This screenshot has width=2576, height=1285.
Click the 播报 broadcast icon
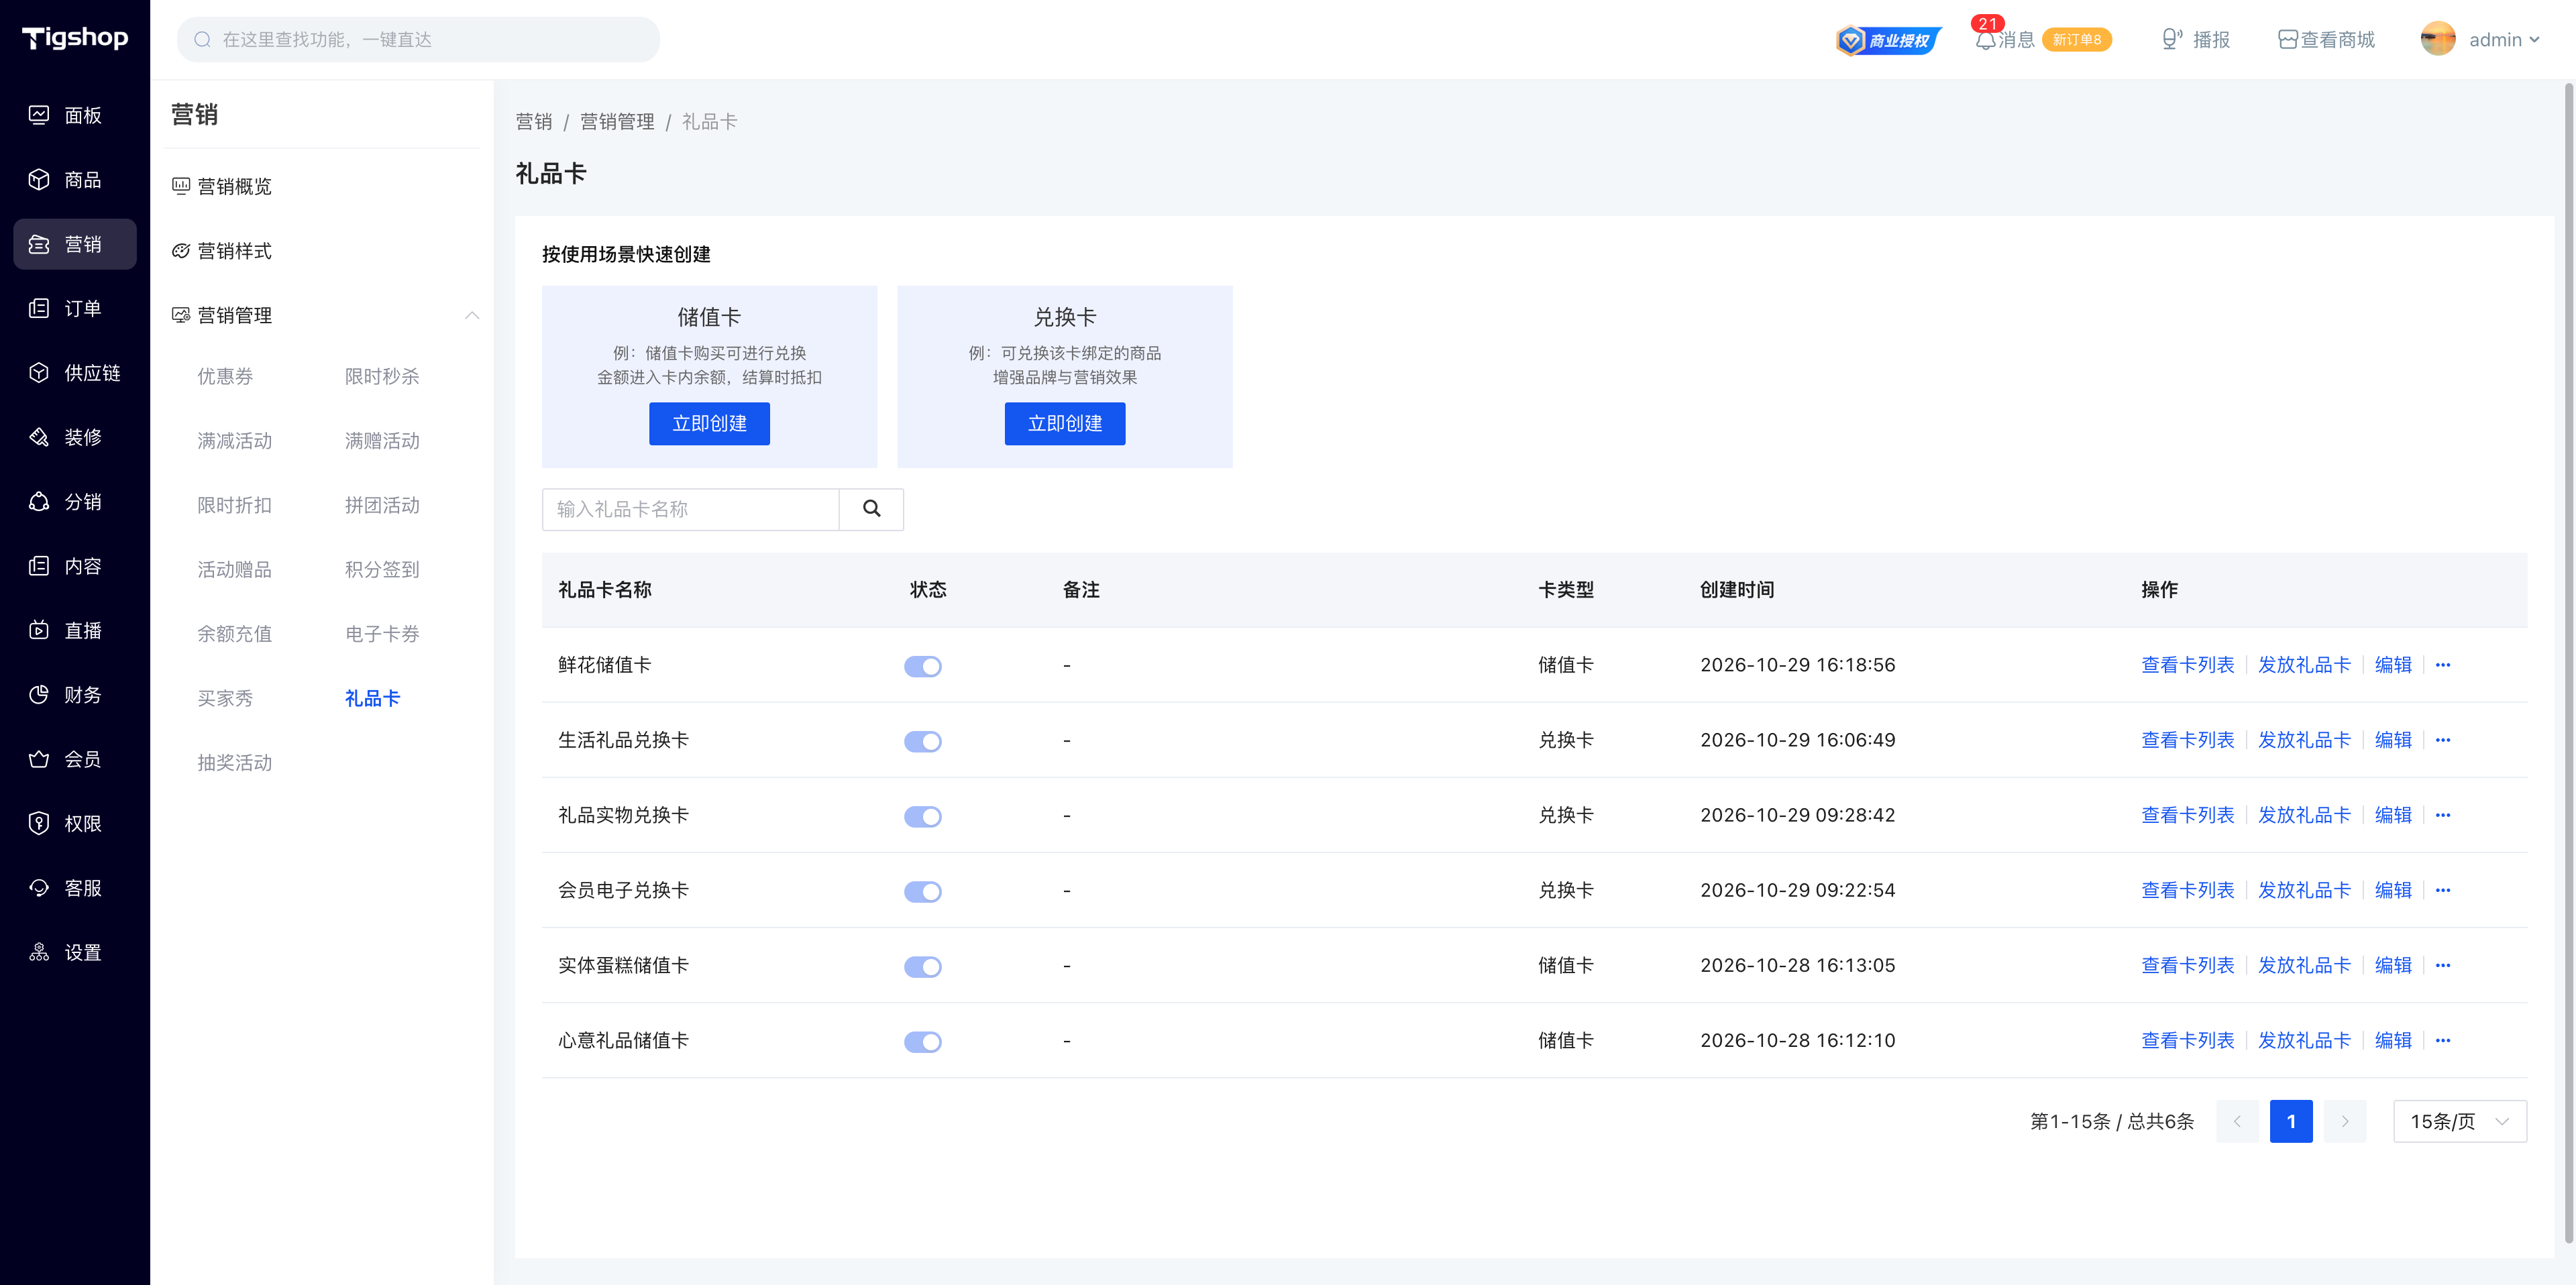[x=2171, y=39]
